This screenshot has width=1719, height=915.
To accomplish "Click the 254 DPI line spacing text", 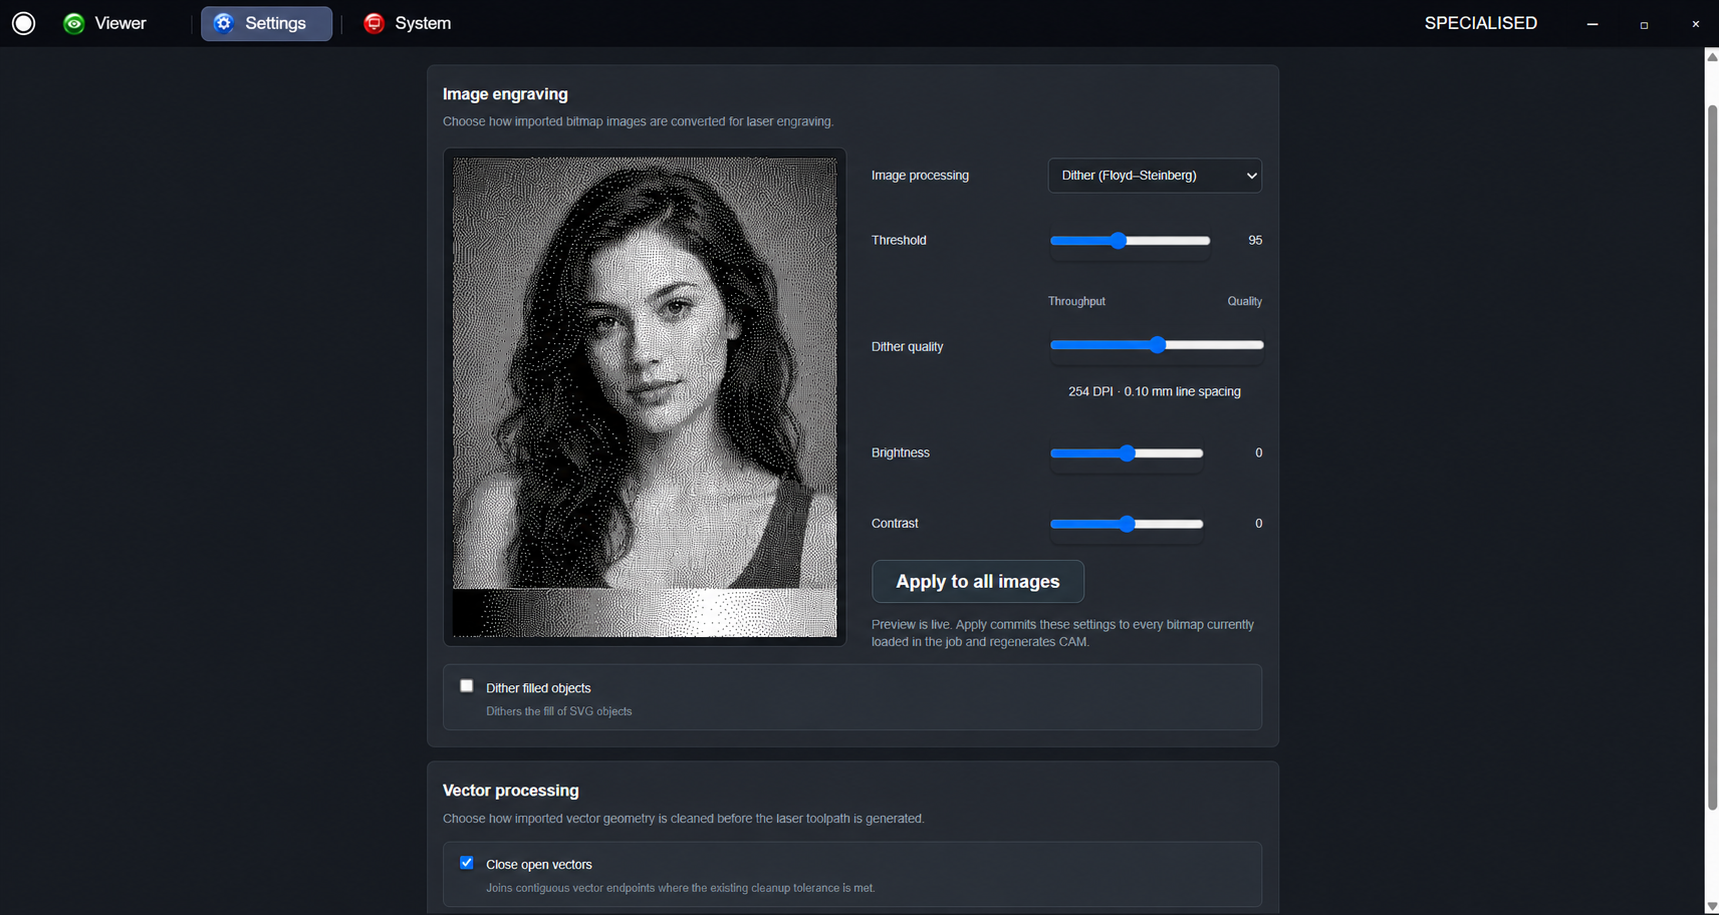I will pyautogui.click(x=1154, y=392).
